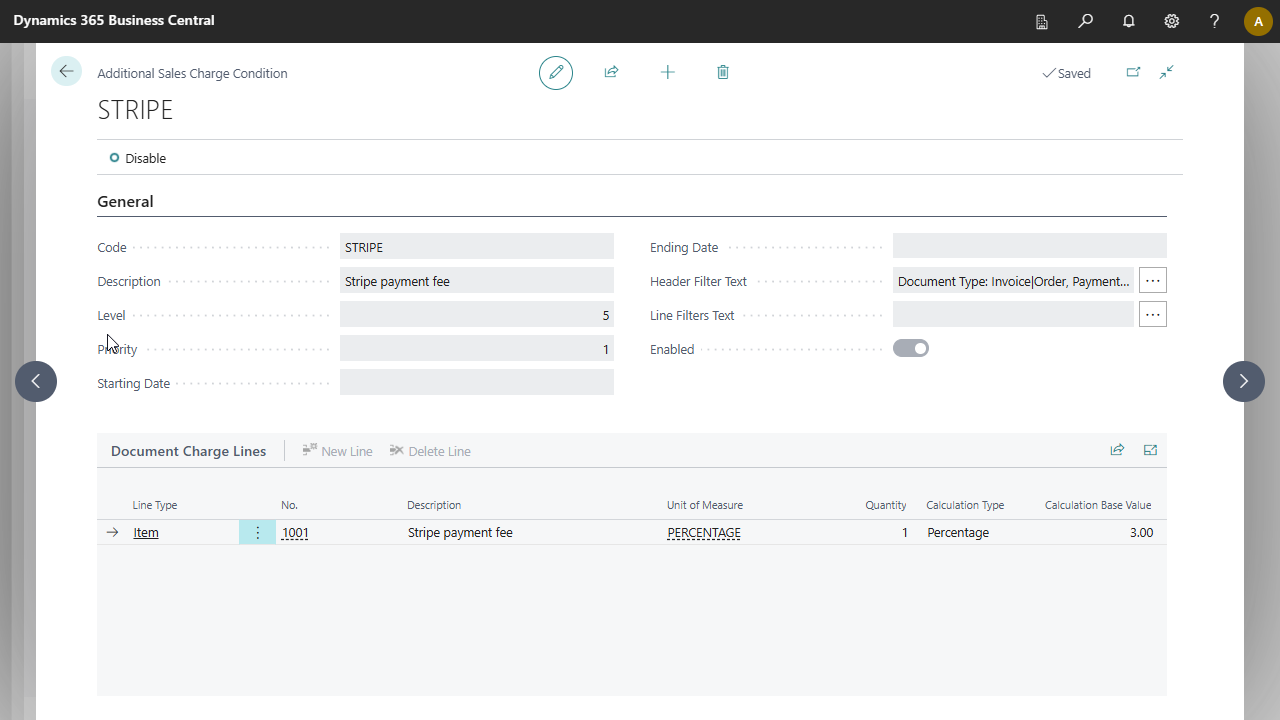
Task: Open the settings gear icon
Action: point(1172,21)
